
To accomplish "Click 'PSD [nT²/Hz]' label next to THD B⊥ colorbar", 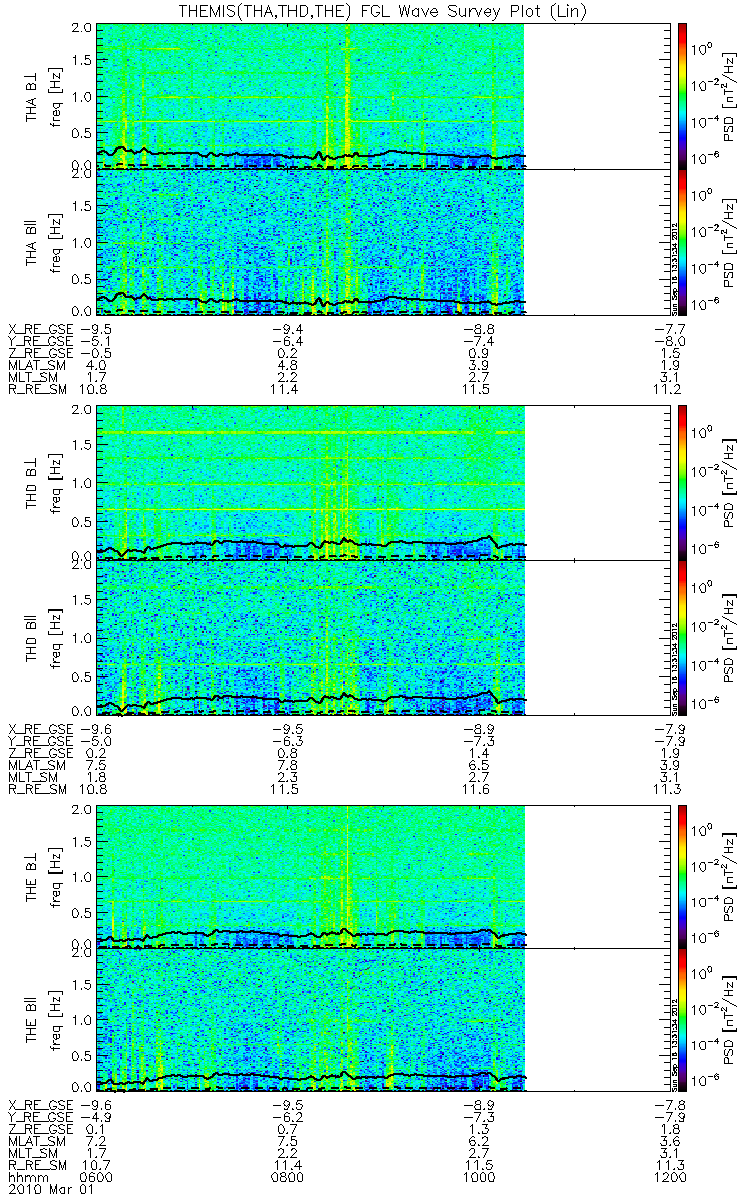I will [730, 483].
